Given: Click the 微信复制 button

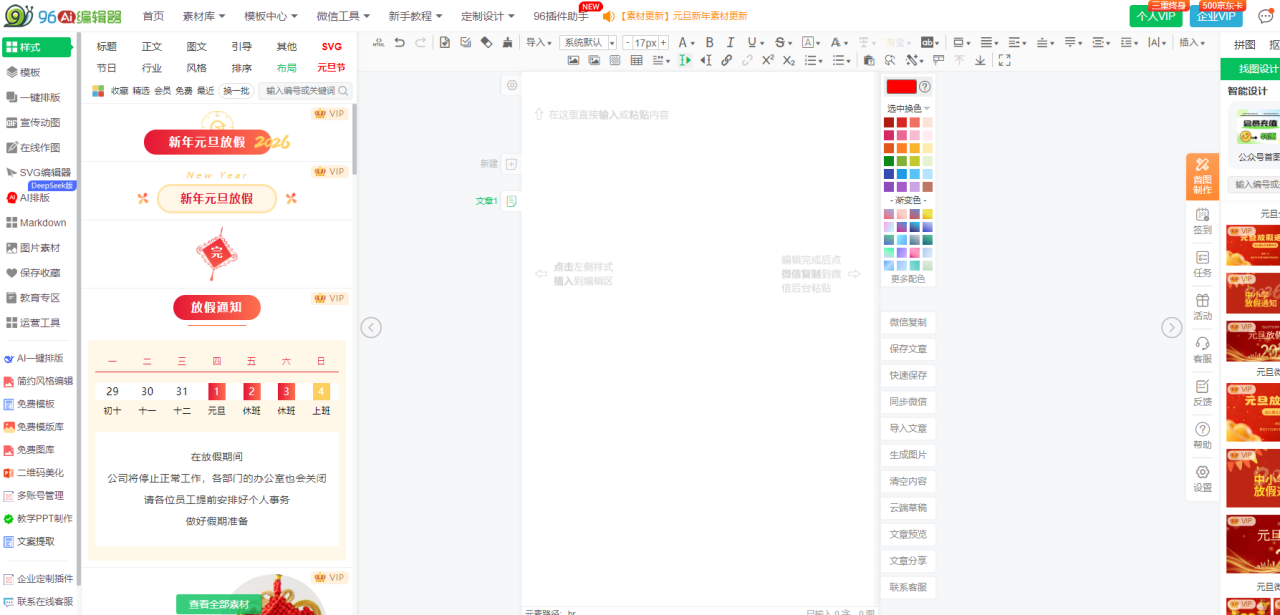Looking at the screenshot, I should tap(907, 323).
